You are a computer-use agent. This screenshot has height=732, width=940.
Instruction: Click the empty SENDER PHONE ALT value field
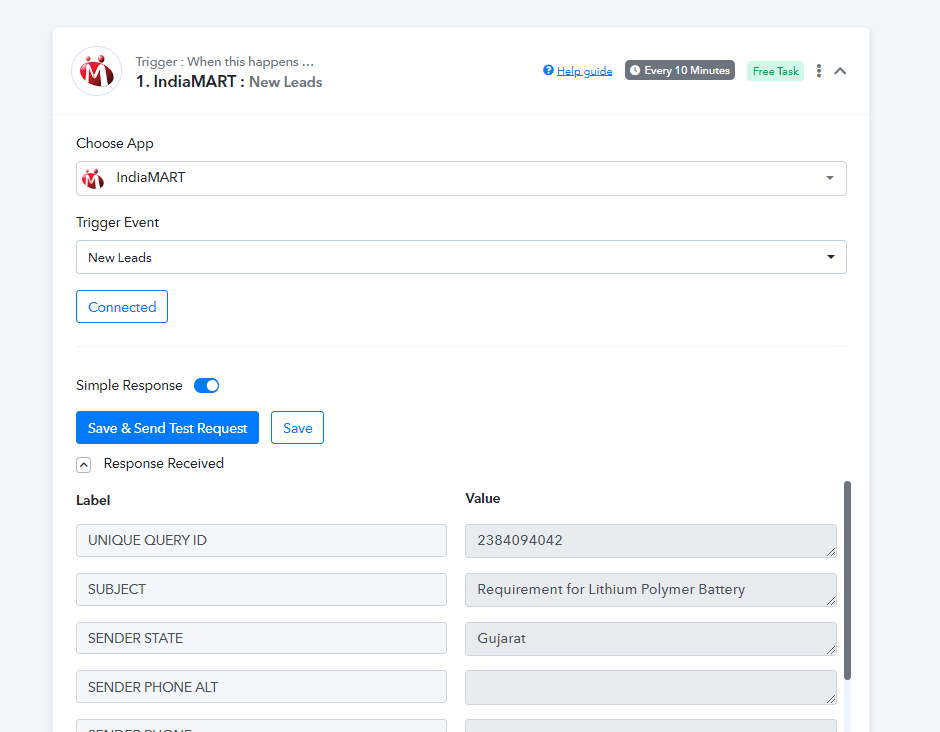(x=651, y=688)
